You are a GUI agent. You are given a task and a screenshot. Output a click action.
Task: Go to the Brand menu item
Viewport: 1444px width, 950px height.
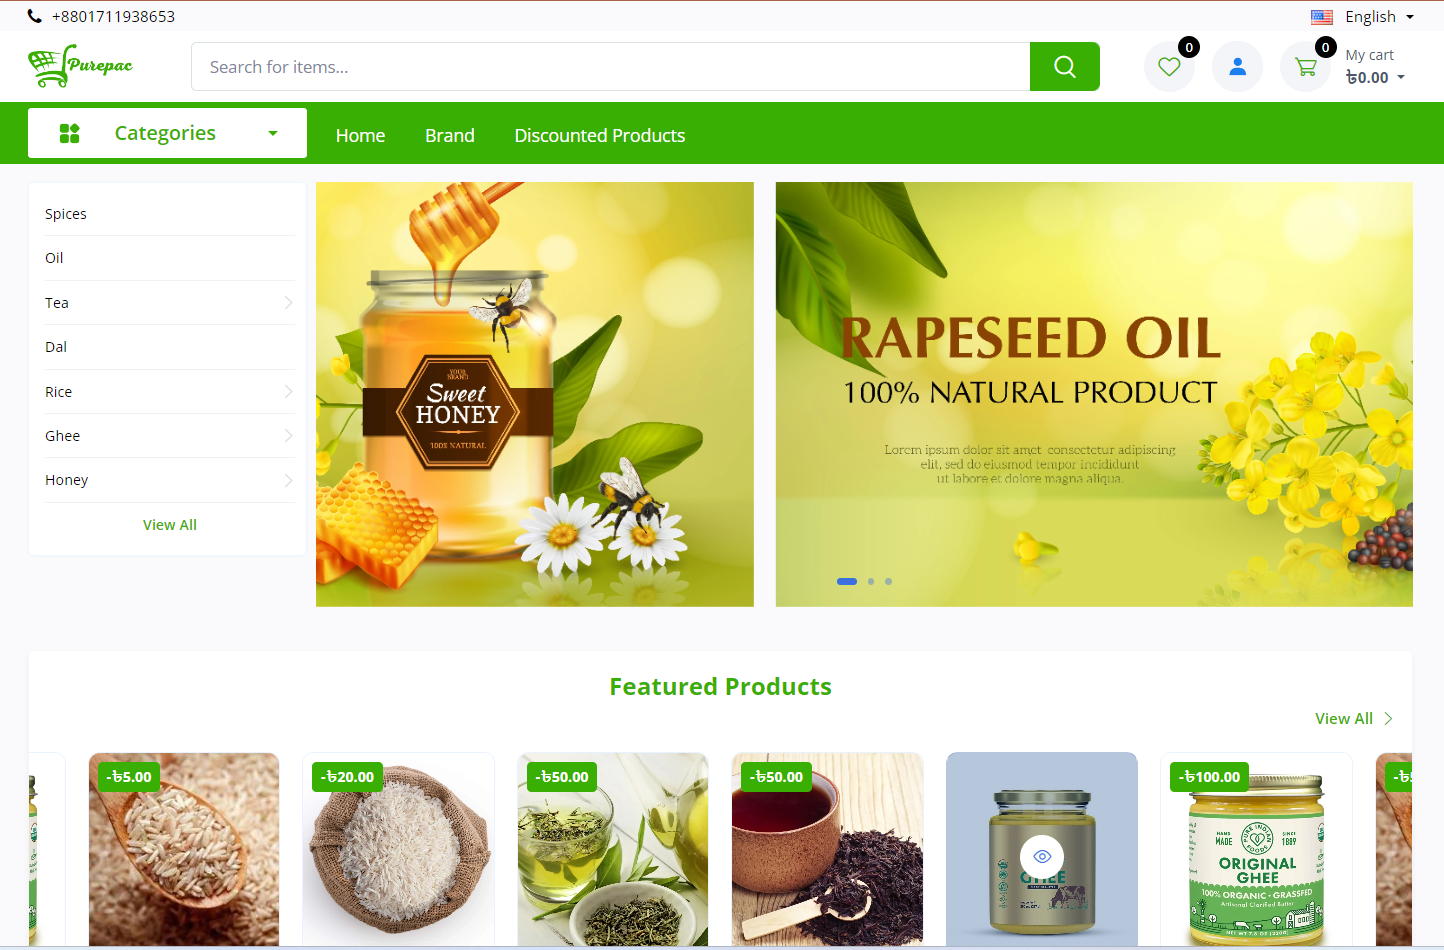tap(450, 135)
